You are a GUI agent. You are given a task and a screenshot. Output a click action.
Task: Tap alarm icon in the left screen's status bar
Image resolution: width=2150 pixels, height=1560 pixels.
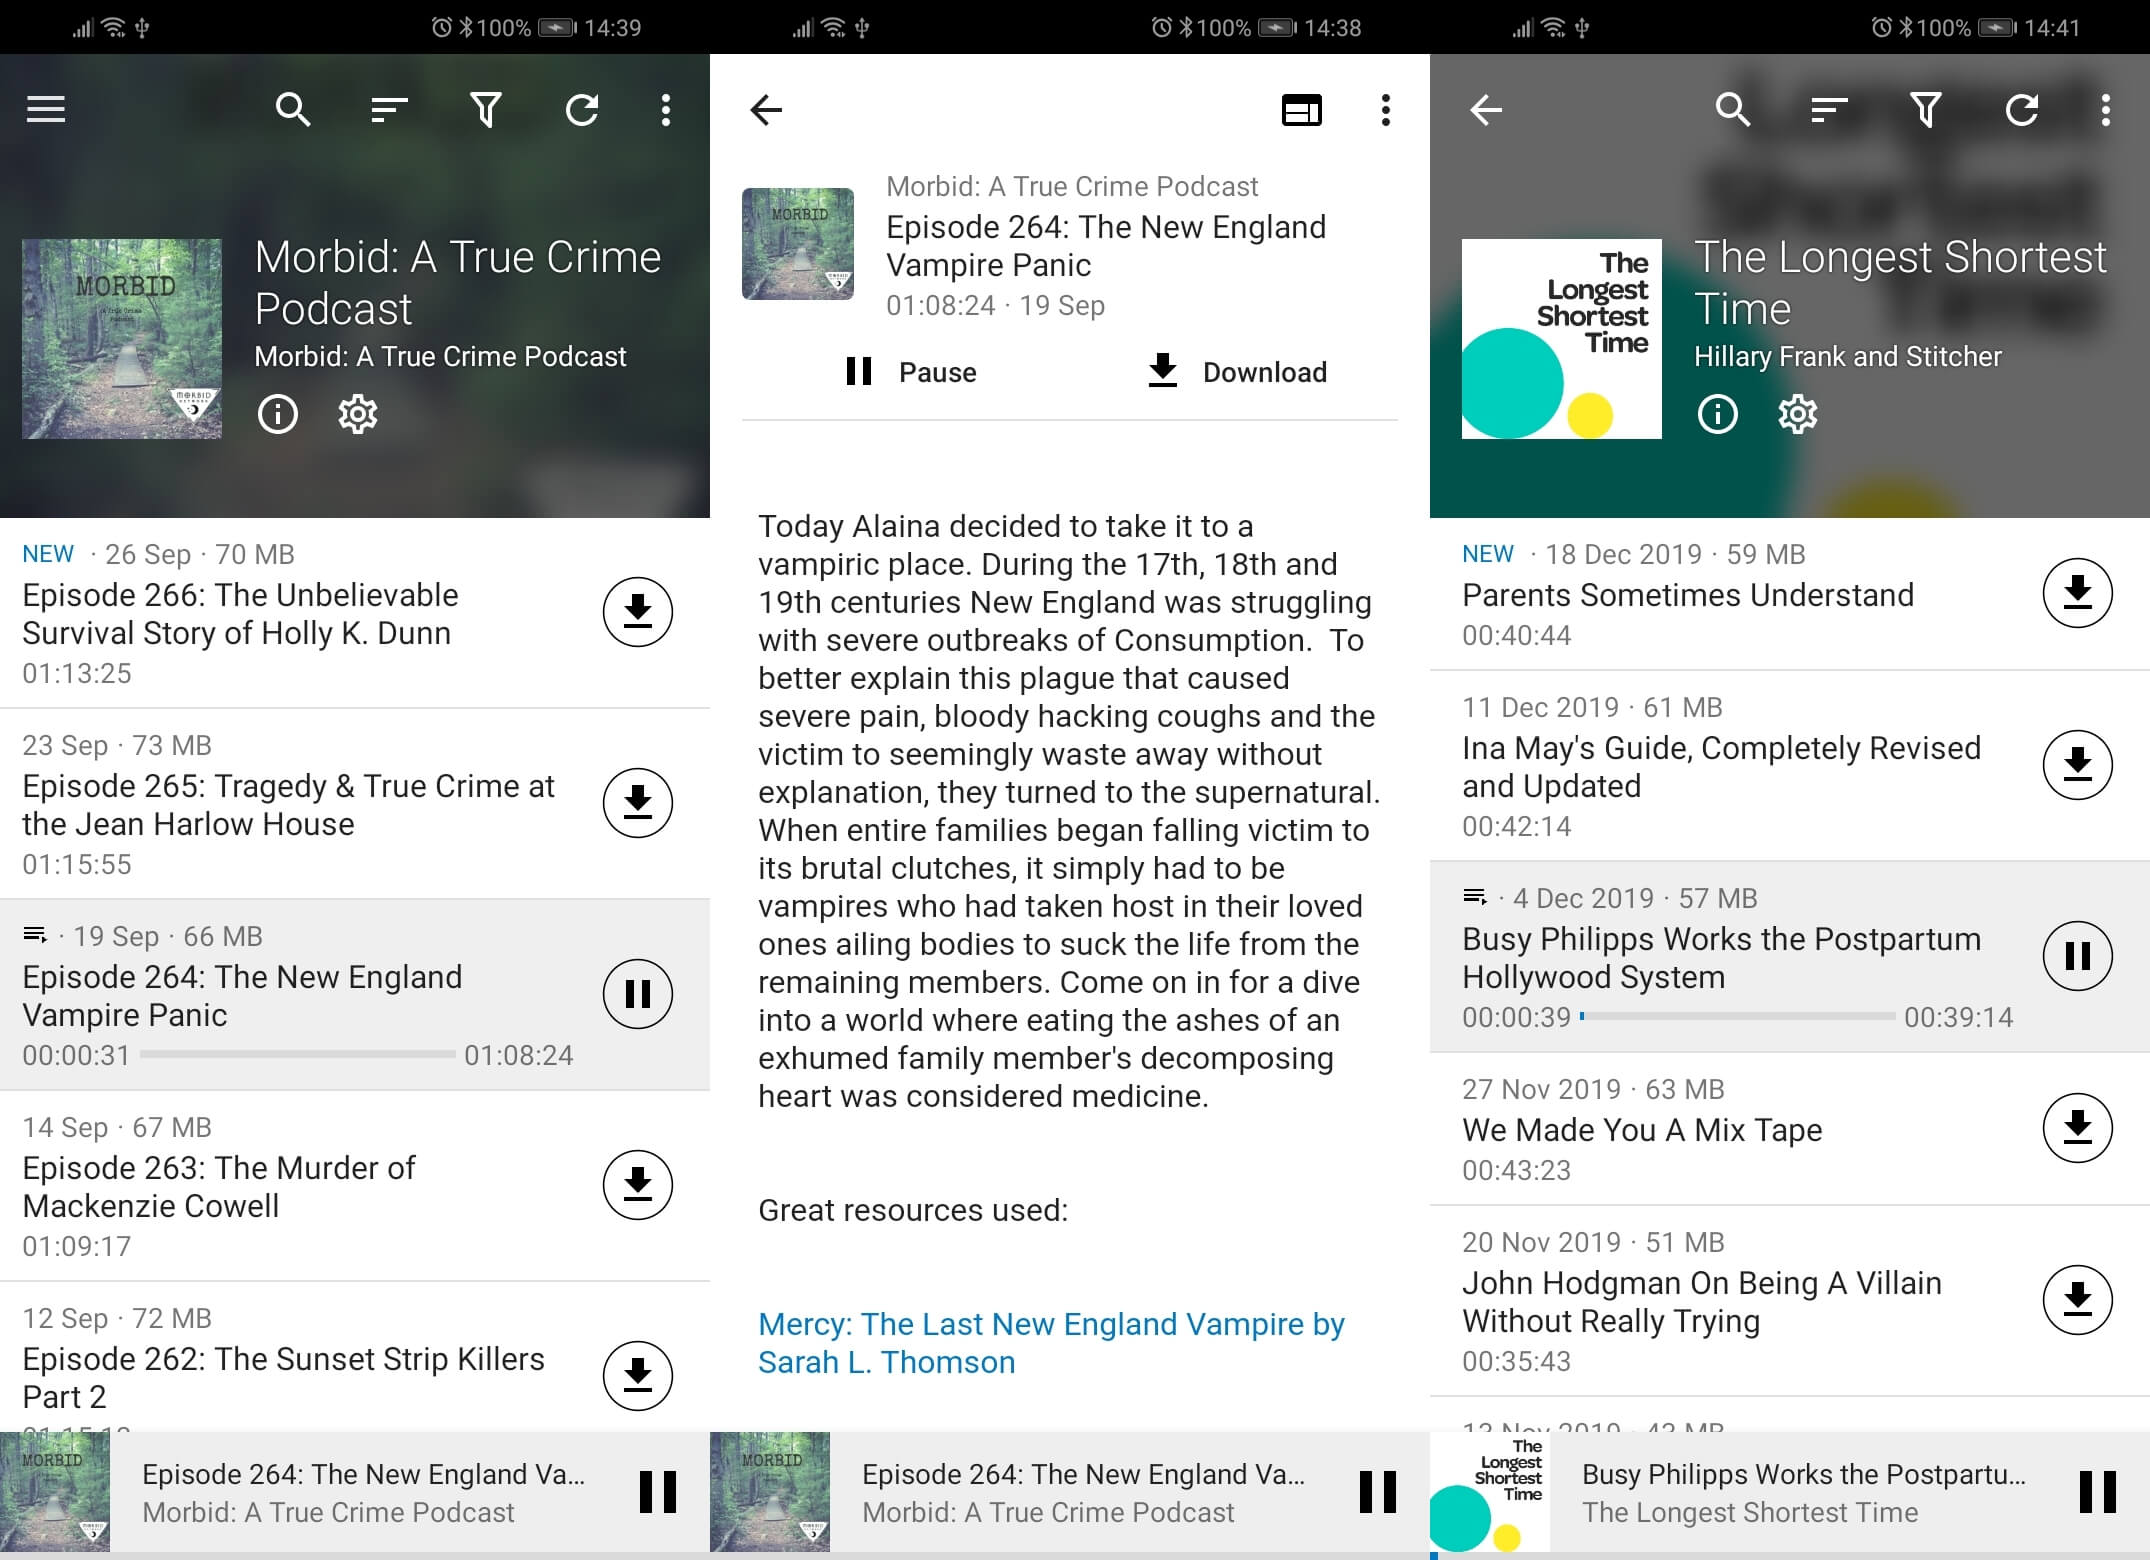pos(441,27)
